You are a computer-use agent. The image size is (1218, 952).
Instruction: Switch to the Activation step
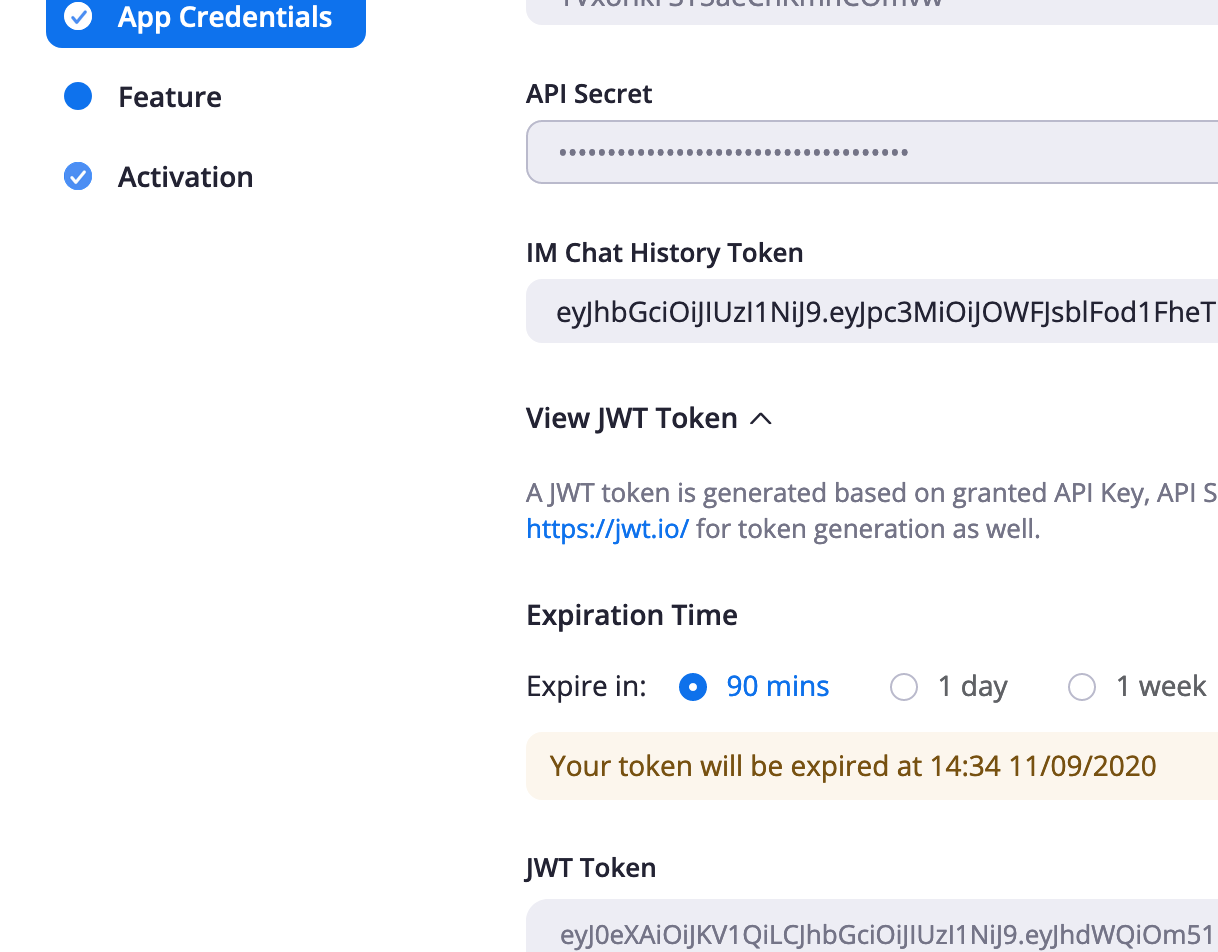coord(185,177)
